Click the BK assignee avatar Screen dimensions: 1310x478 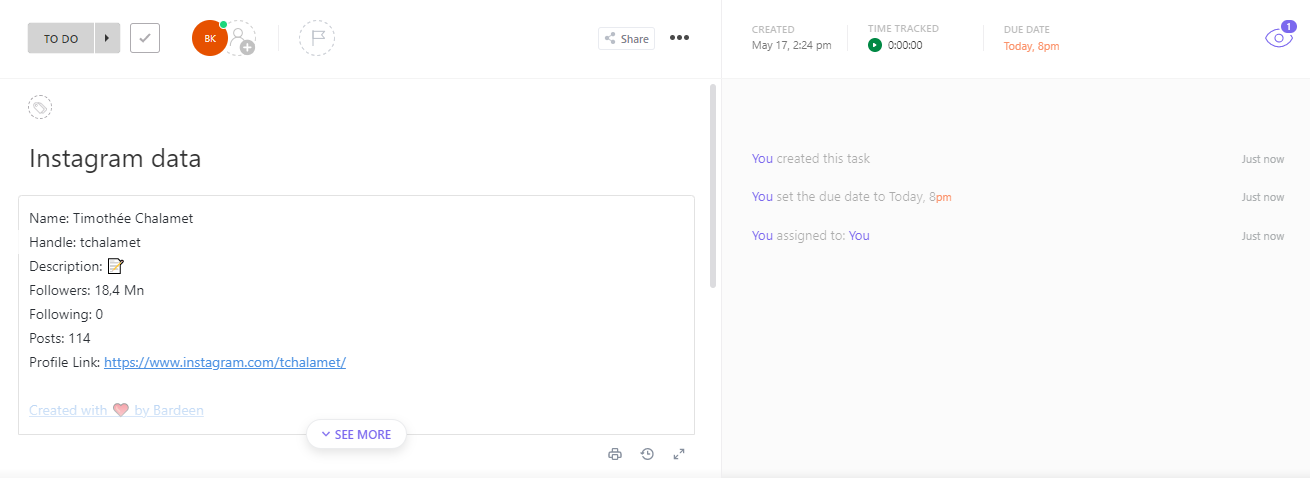(x=210, y=38)
